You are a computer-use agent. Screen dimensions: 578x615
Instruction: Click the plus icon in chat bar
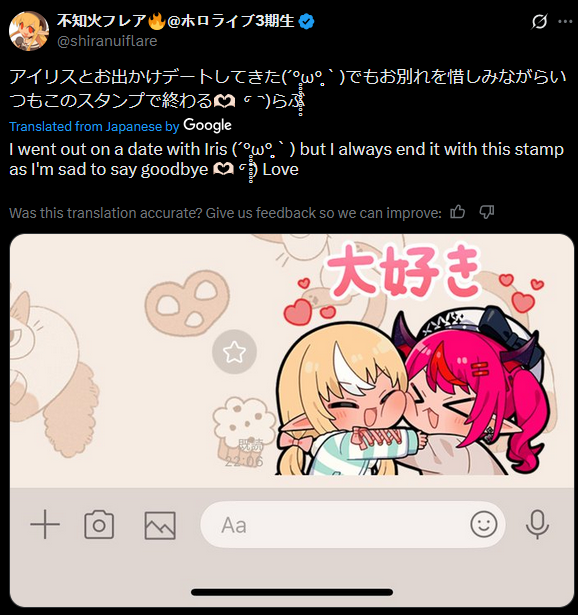45,524
